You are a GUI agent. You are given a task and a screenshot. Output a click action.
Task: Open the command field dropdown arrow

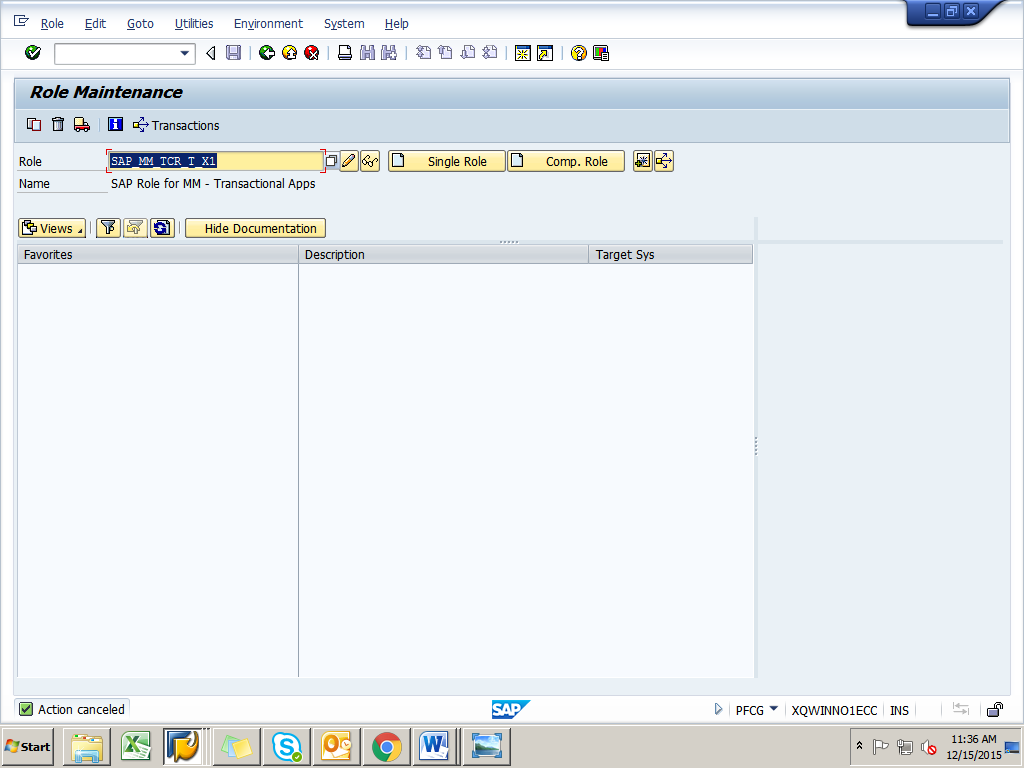[x=185, y=53]
